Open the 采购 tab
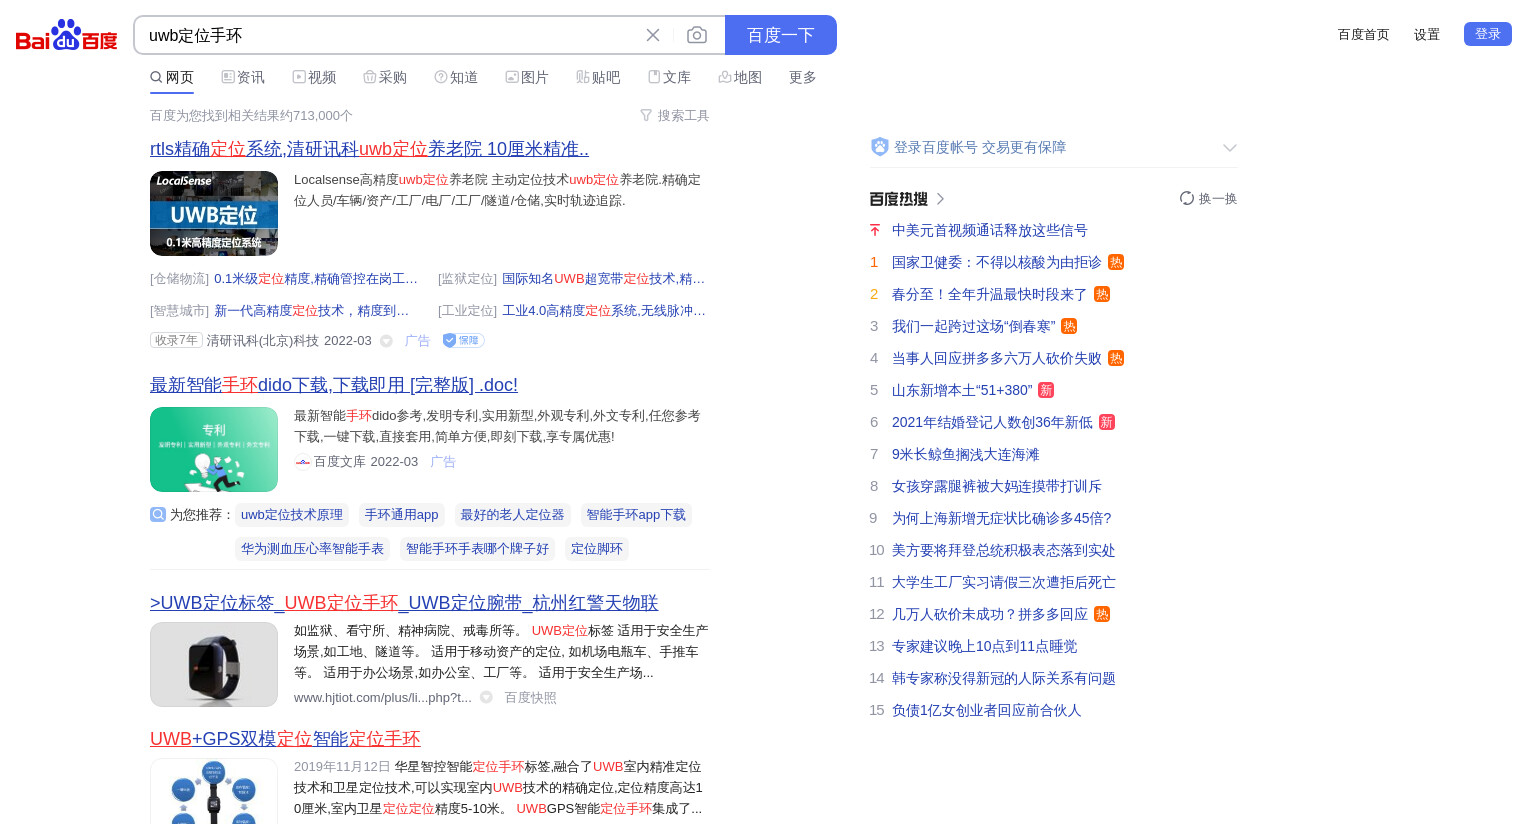Image resolution: width=1536 pixels, height=824 pixels. [385, 77]
